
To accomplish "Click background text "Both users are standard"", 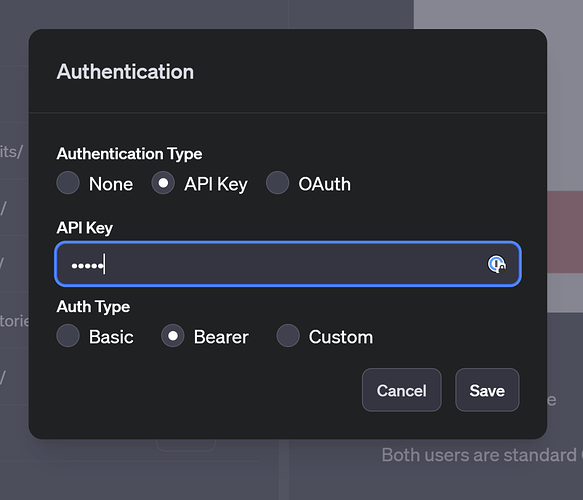I will [479, 455].
